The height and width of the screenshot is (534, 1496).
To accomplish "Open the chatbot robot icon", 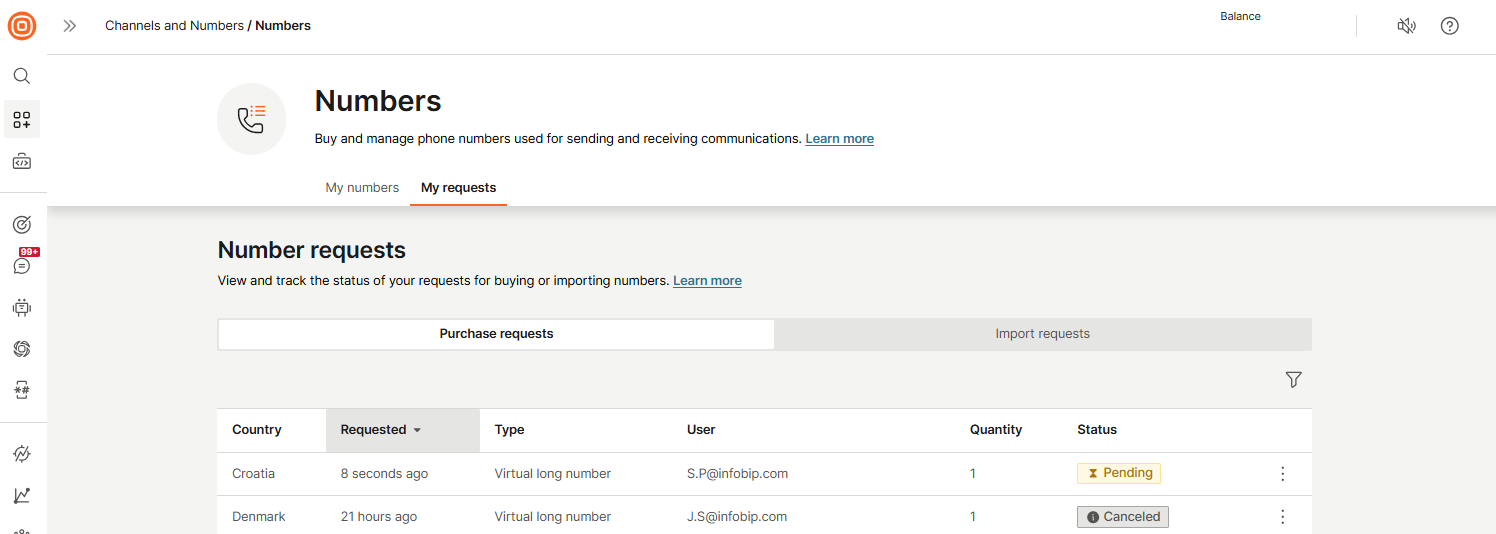I will [x=22, y=308].
